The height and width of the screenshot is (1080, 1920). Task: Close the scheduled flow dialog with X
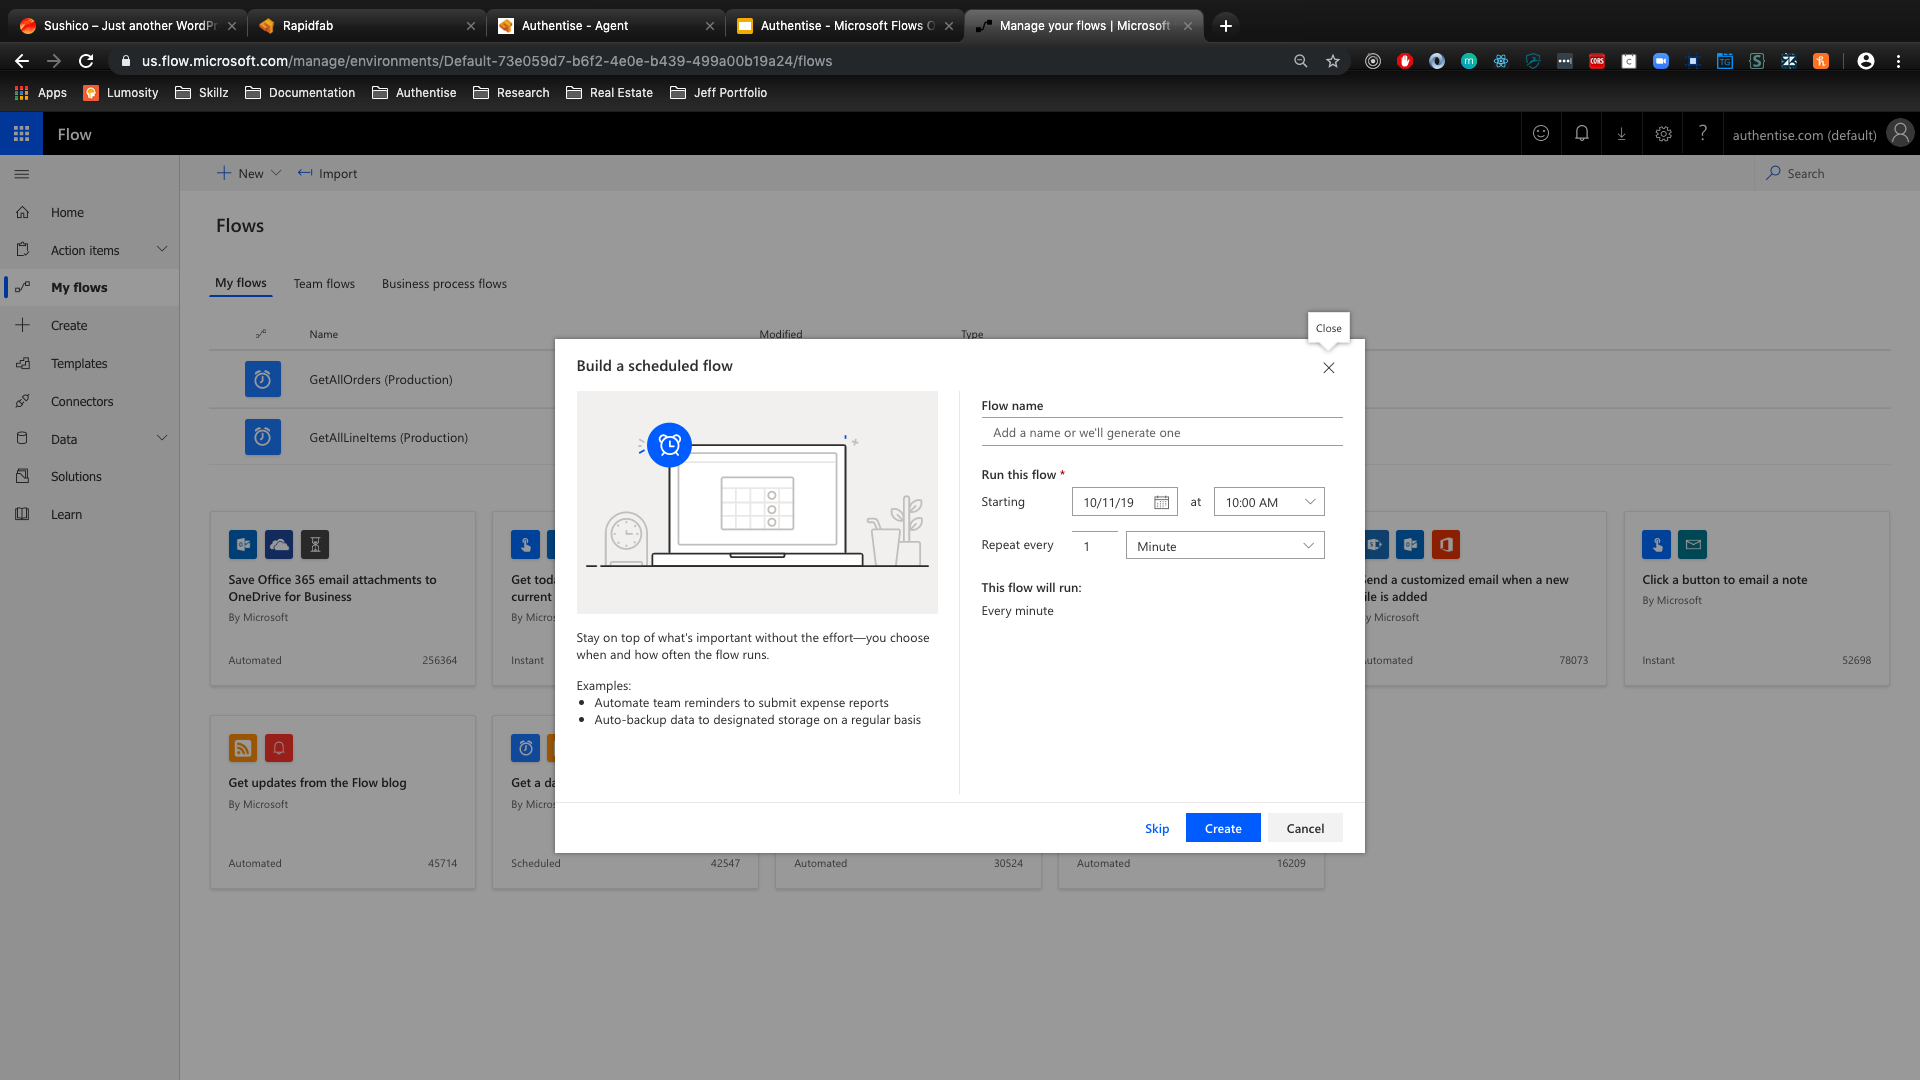(1328, 368)
